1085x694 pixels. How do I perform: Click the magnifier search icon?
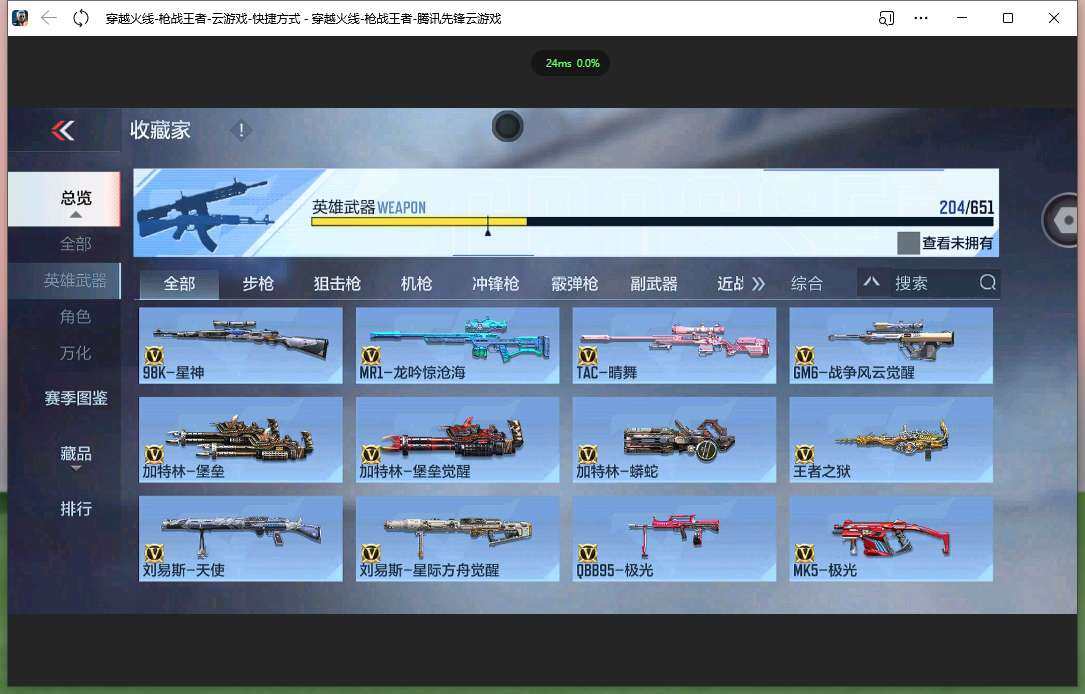(x=987, y=282)
